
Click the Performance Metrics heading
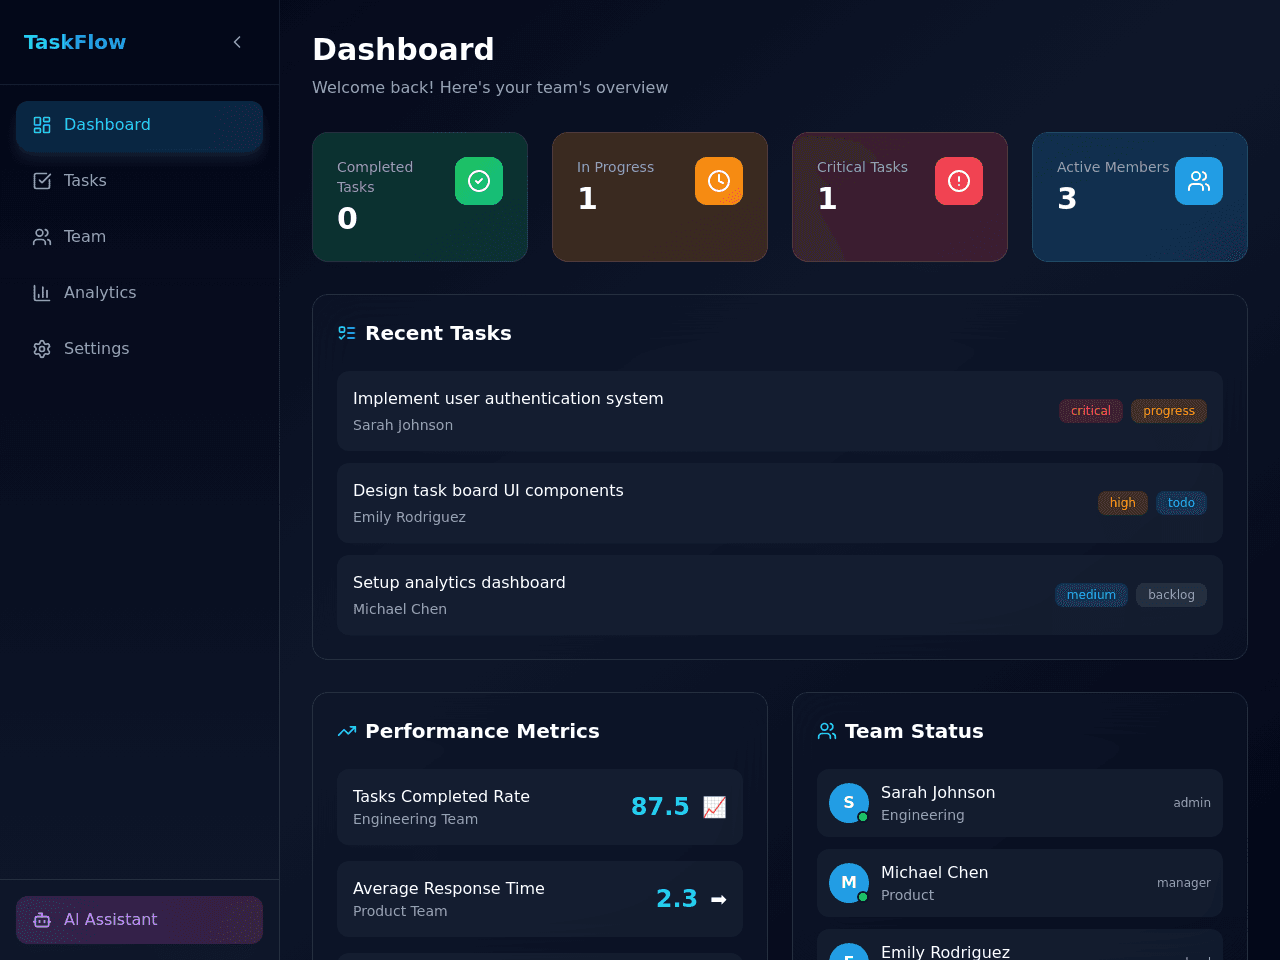click(482, 731)
